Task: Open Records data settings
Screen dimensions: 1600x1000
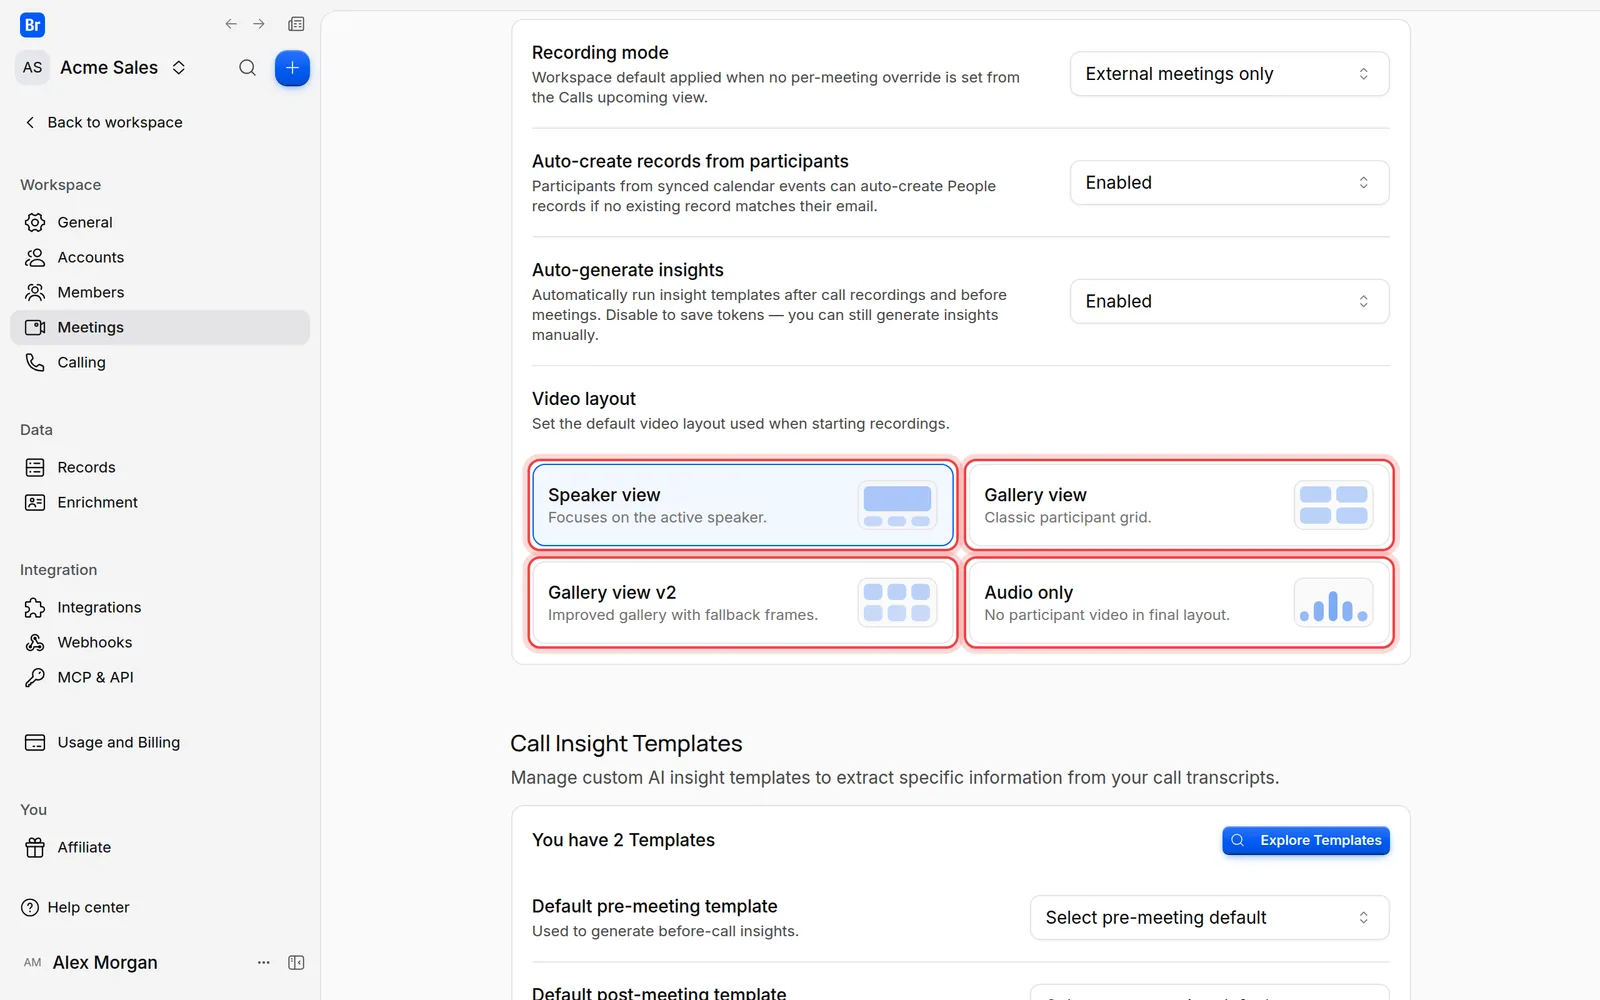Action: pos(160,467)
